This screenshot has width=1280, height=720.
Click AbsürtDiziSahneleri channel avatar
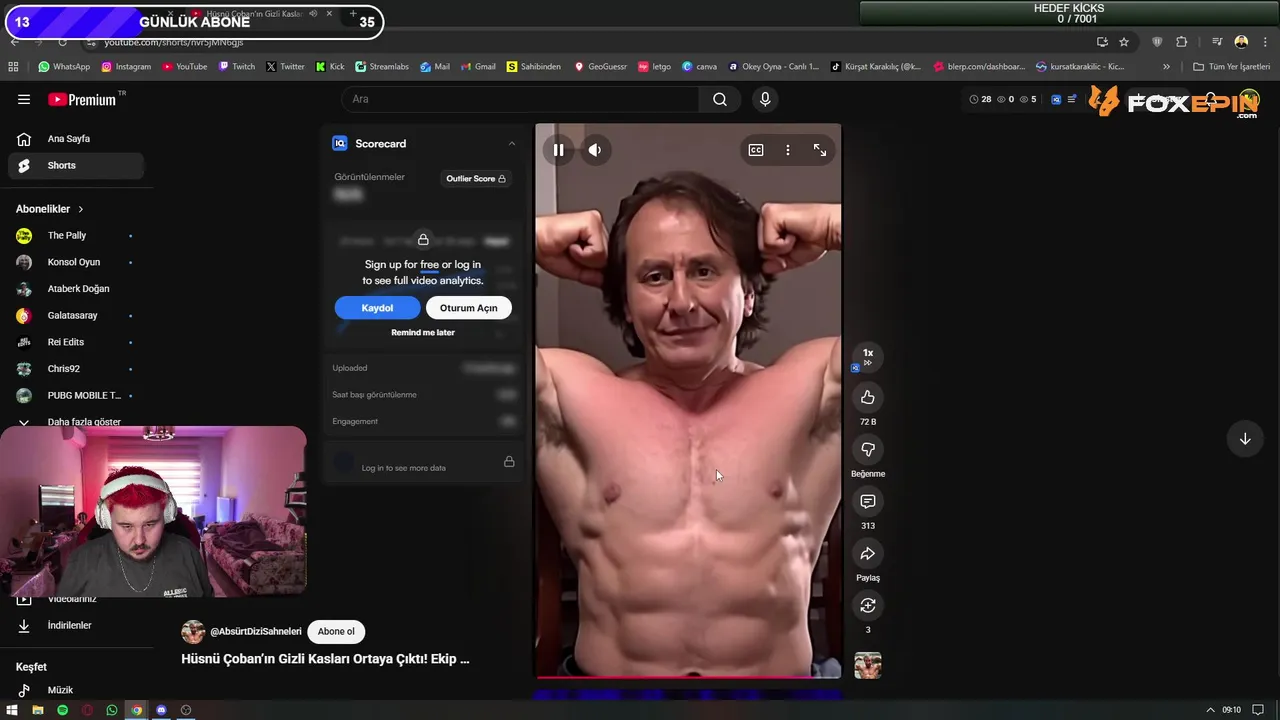(193, 631)
